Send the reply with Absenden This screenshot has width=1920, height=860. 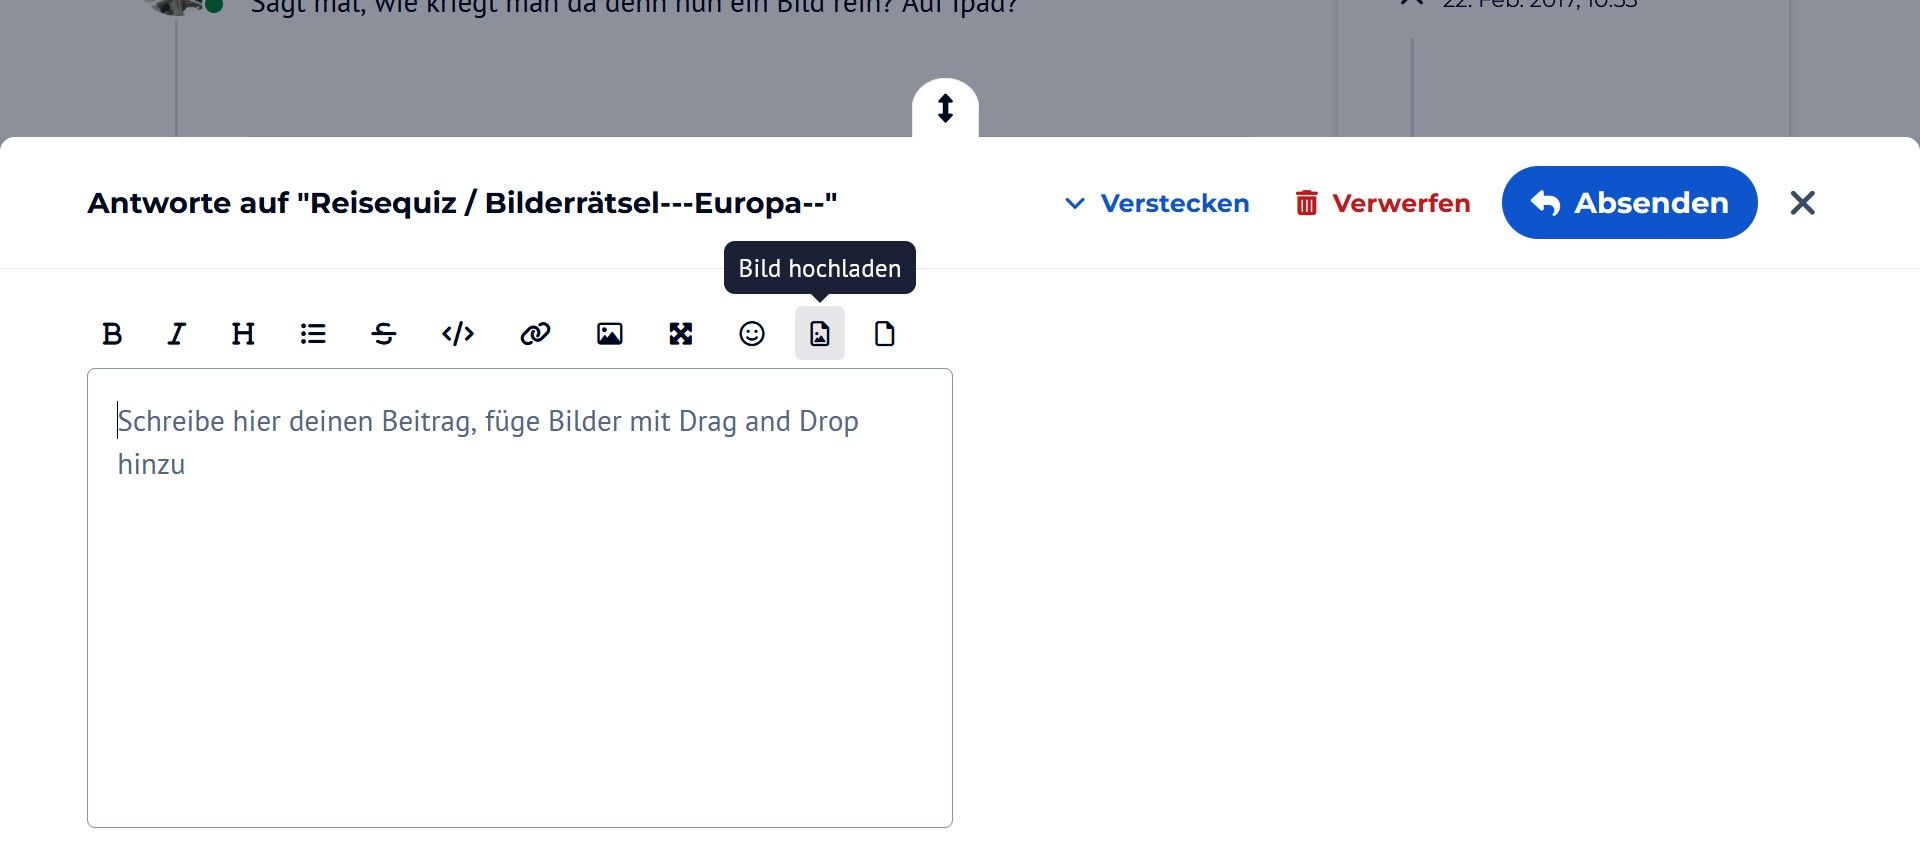coord(1629,203)
